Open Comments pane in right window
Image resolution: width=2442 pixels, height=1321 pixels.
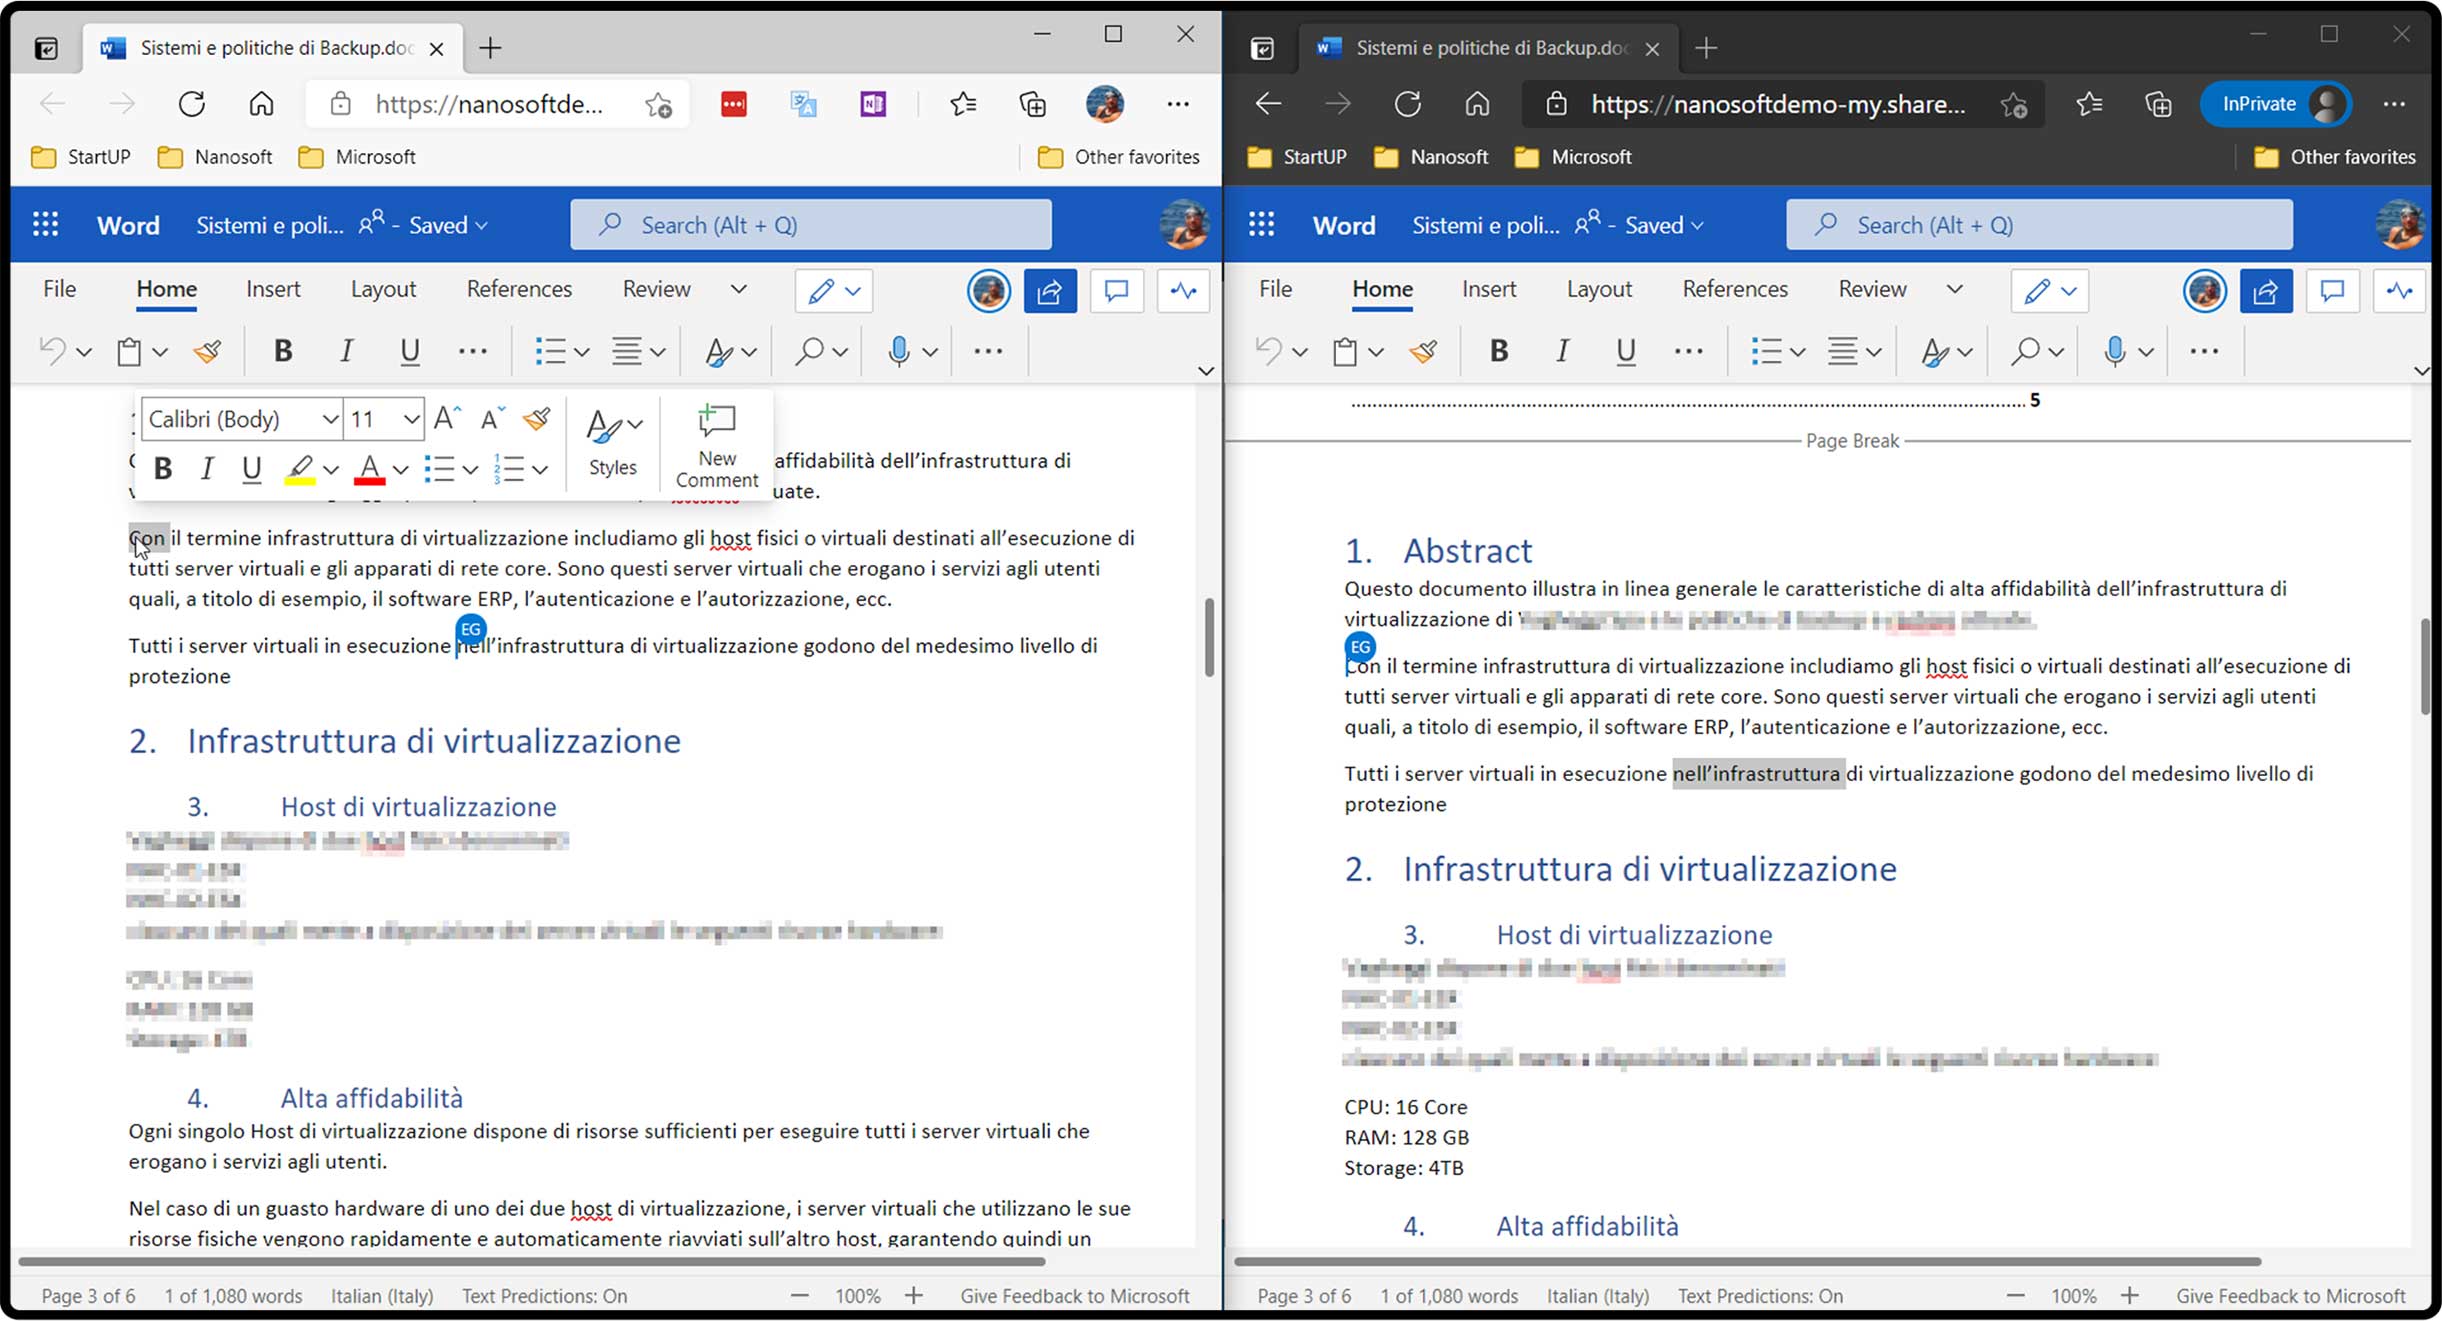point(2332,291)
